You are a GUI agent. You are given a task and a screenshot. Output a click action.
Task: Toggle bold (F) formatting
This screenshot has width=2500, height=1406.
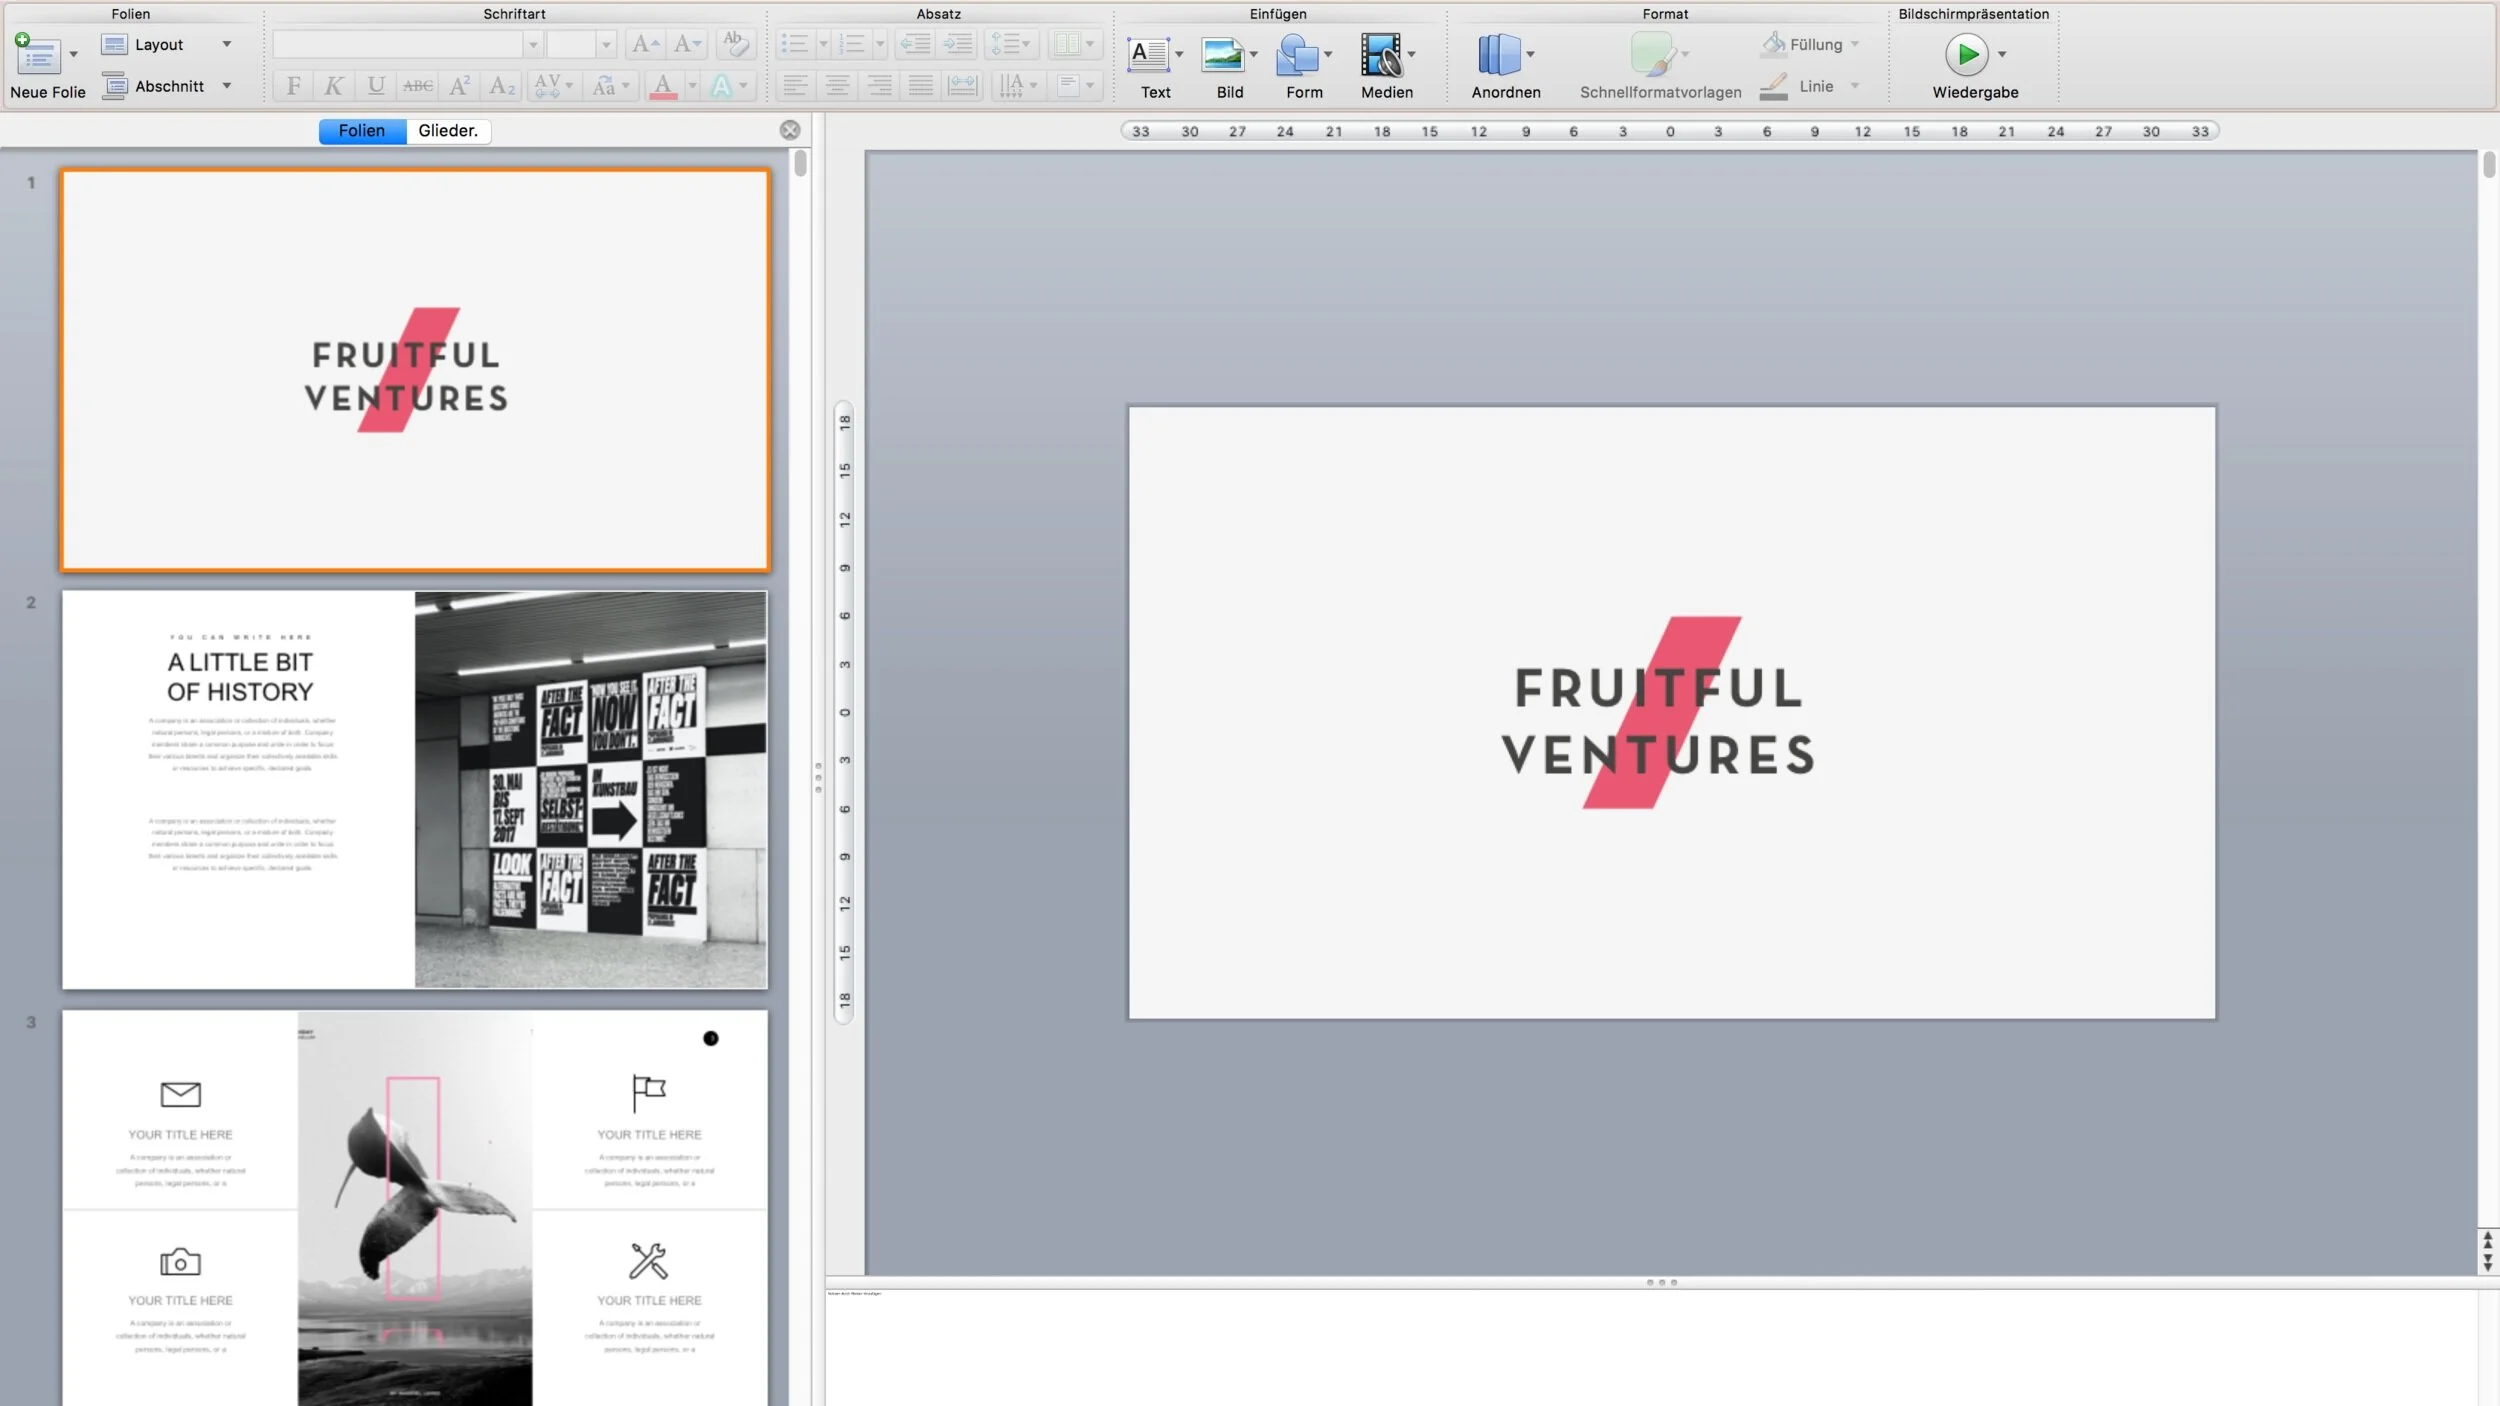[293, 86]
